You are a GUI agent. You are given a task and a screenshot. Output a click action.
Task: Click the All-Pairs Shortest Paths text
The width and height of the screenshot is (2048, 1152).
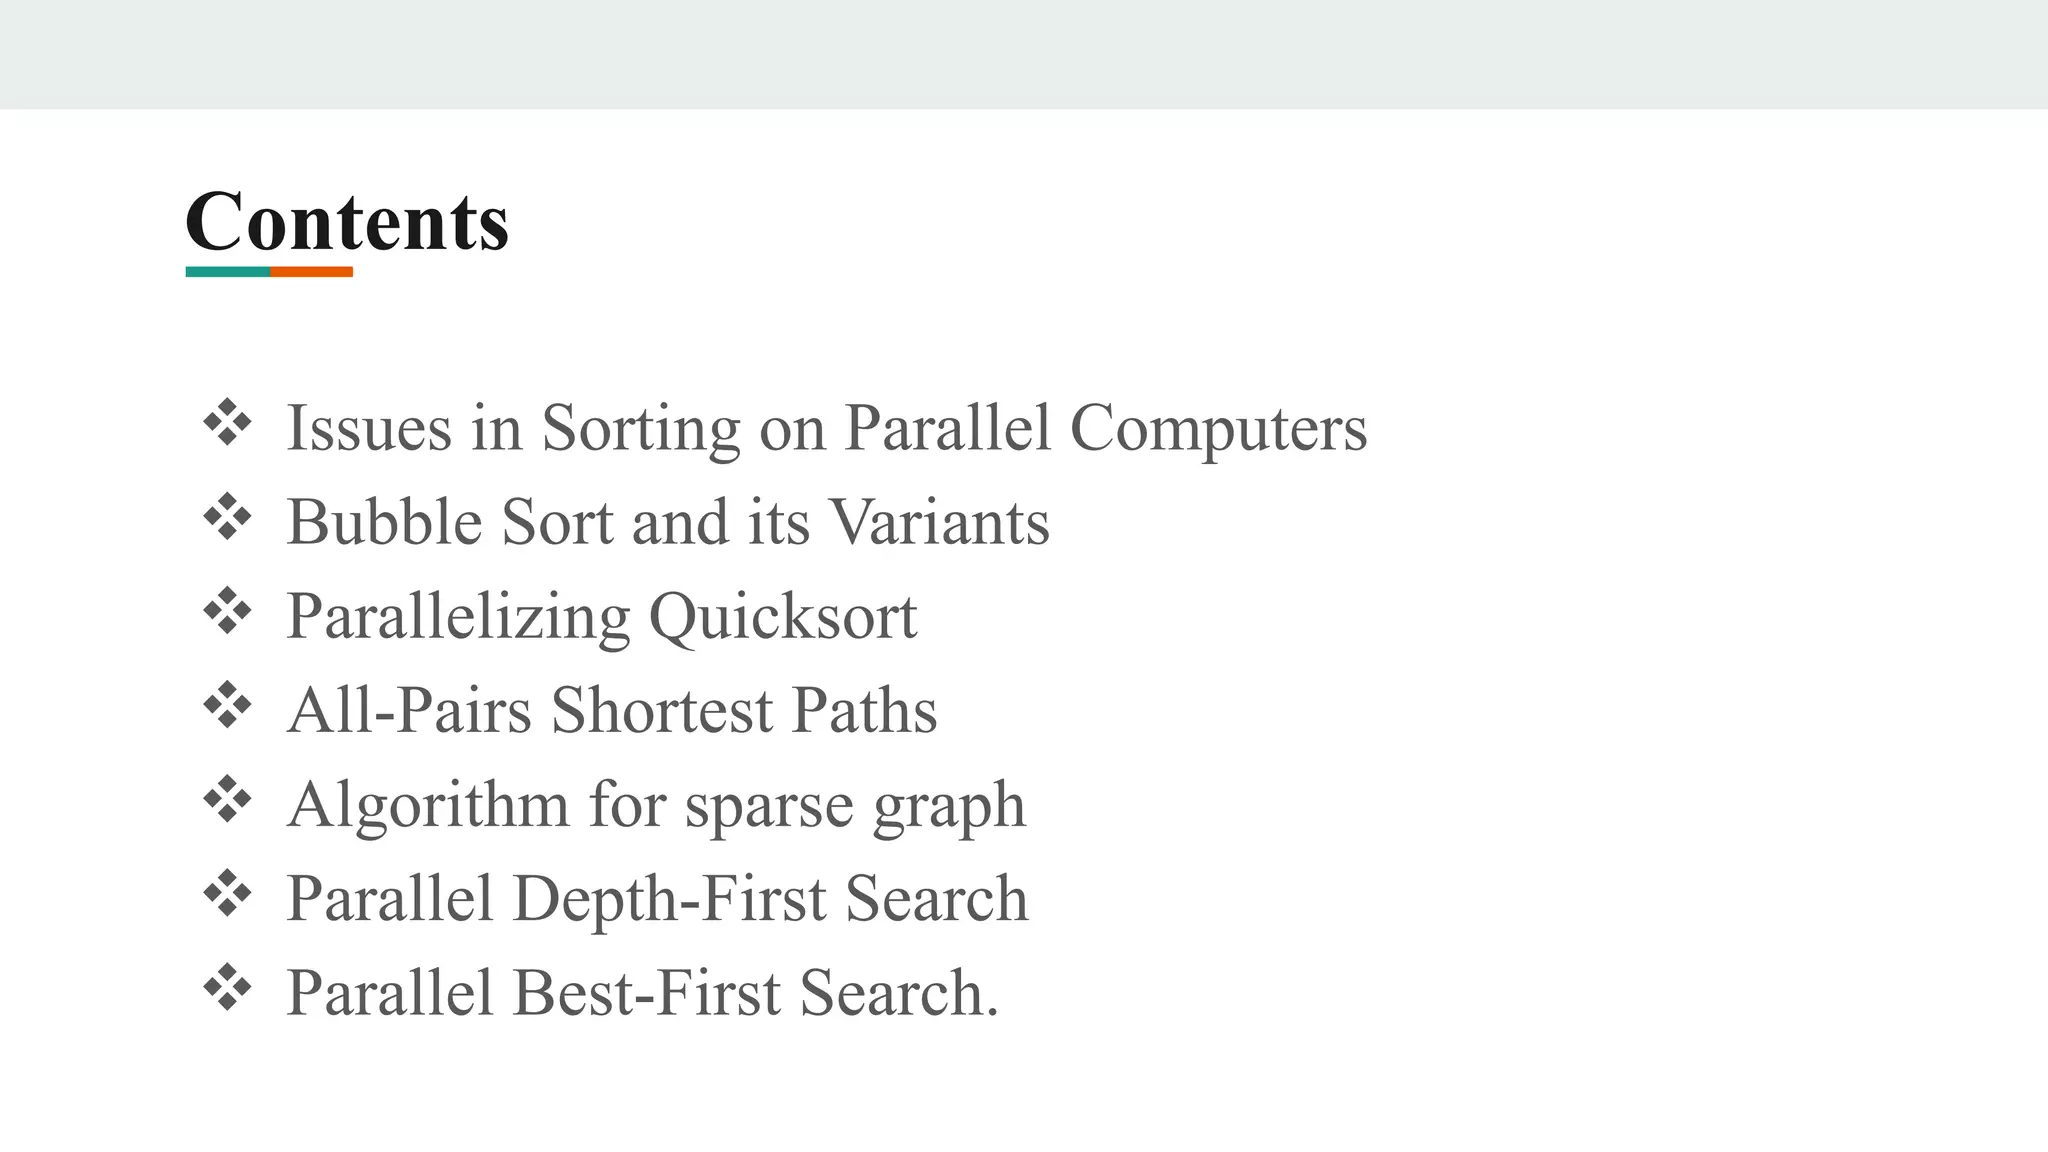[x=611, y=710]
